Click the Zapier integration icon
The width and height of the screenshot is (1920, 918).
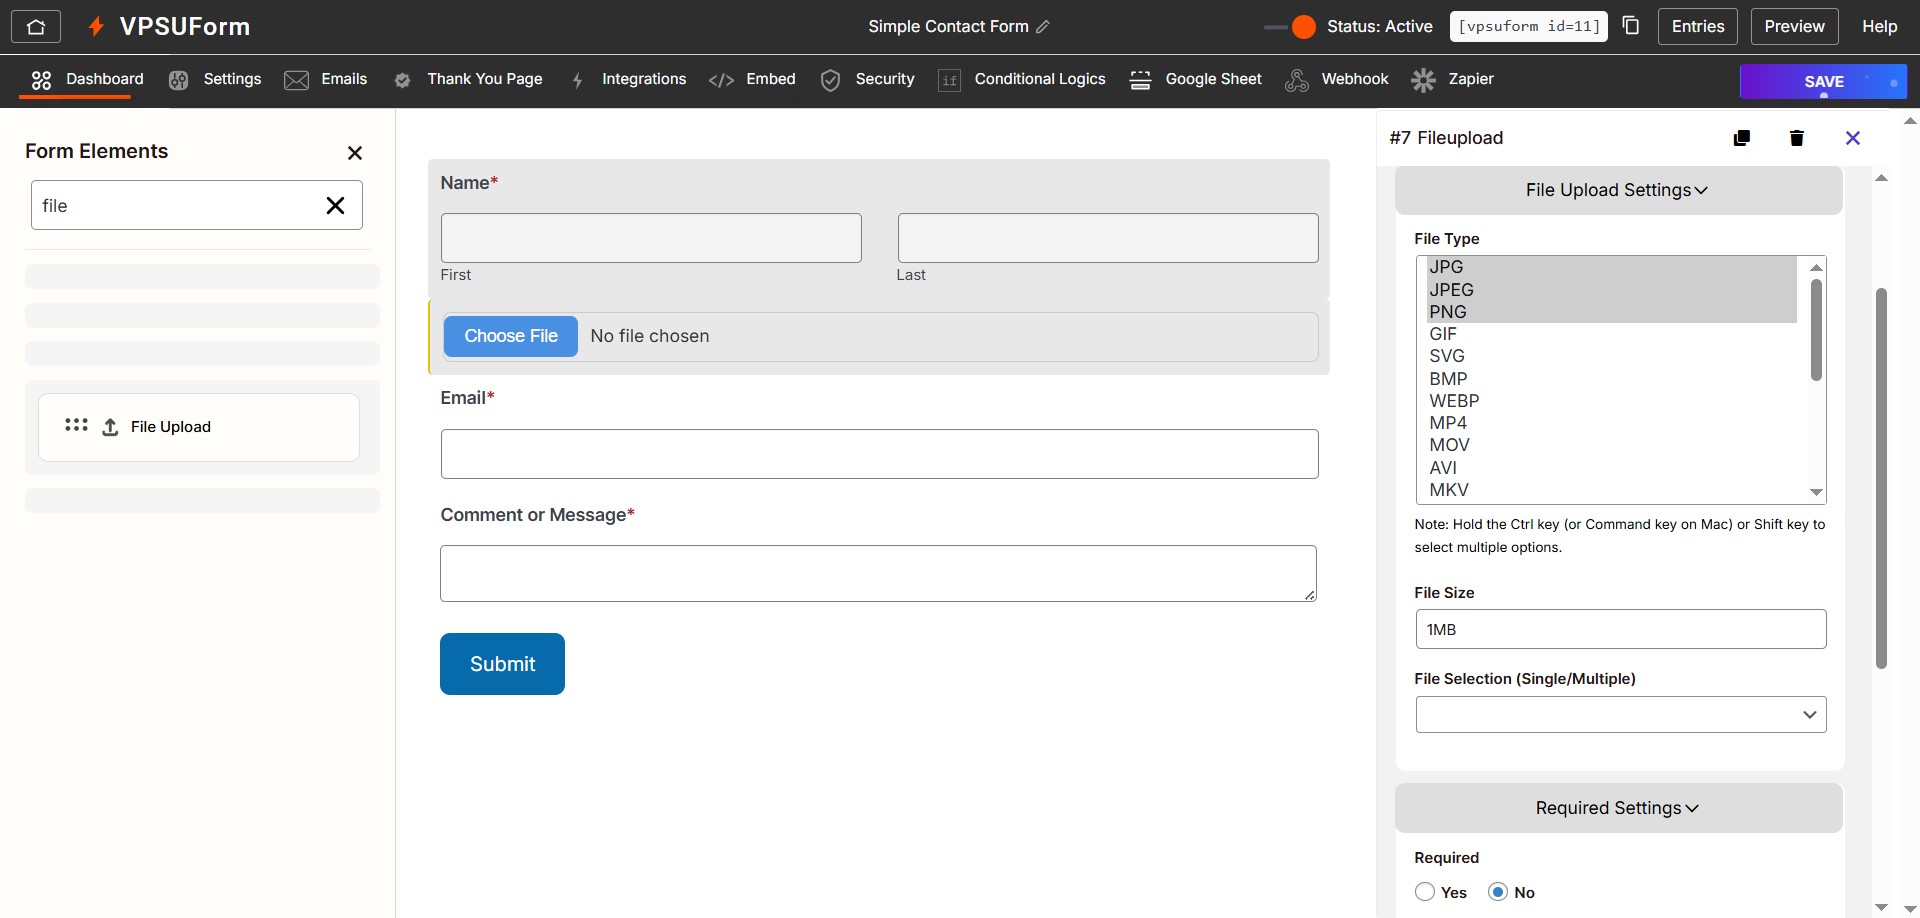coord(1423,80)
